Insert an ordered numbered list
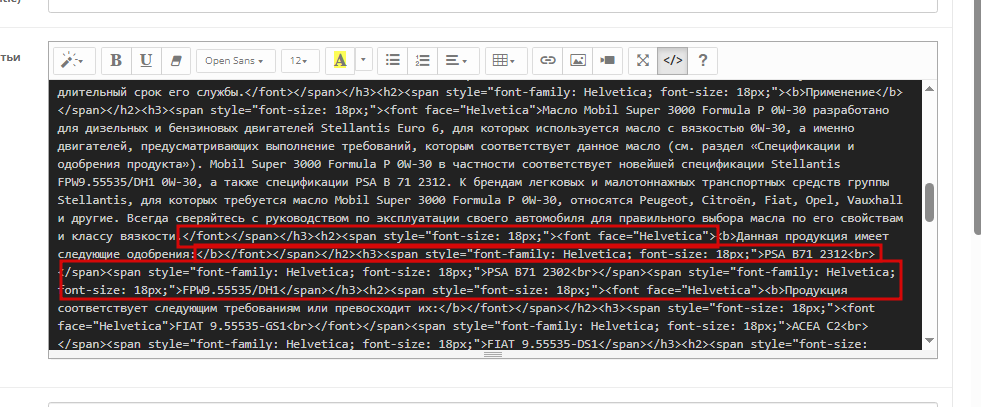 (422, 61)
